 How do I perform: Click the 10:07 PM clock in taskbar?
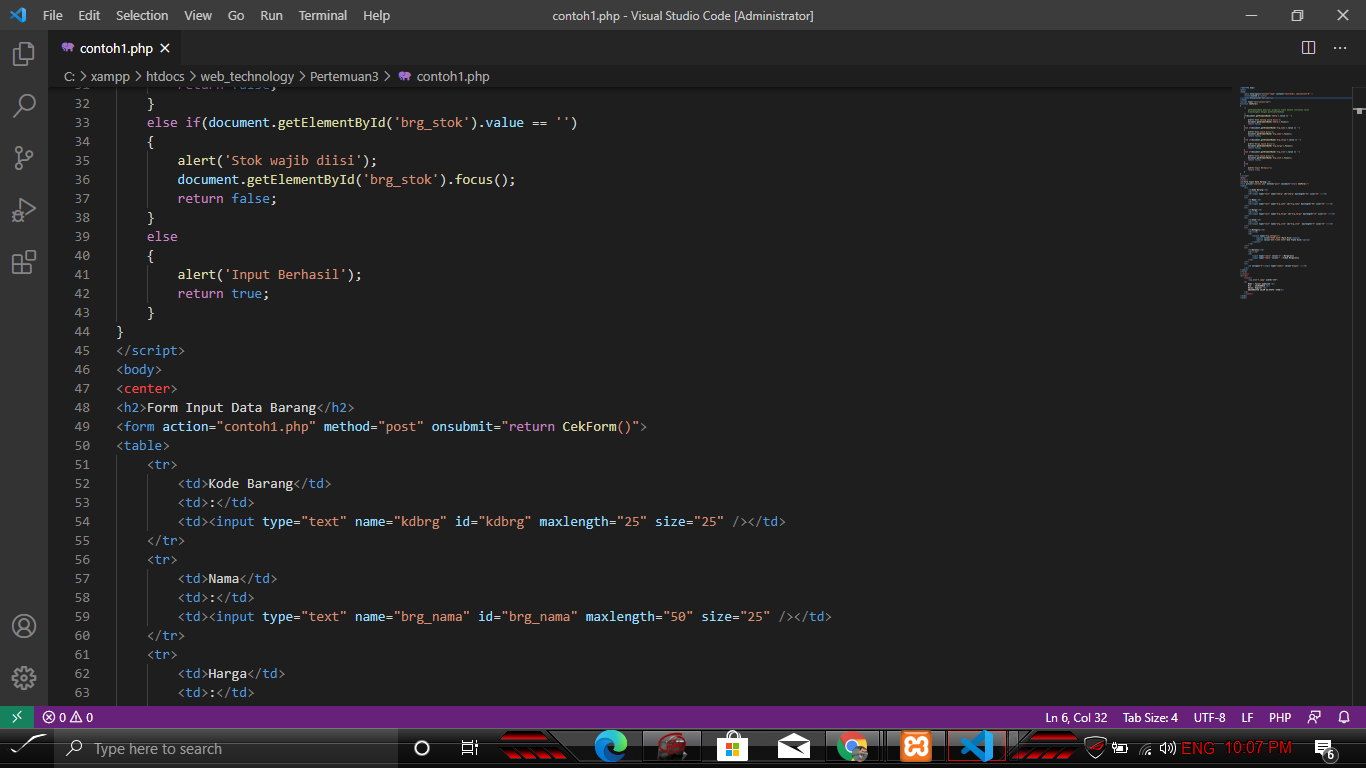1258,748
